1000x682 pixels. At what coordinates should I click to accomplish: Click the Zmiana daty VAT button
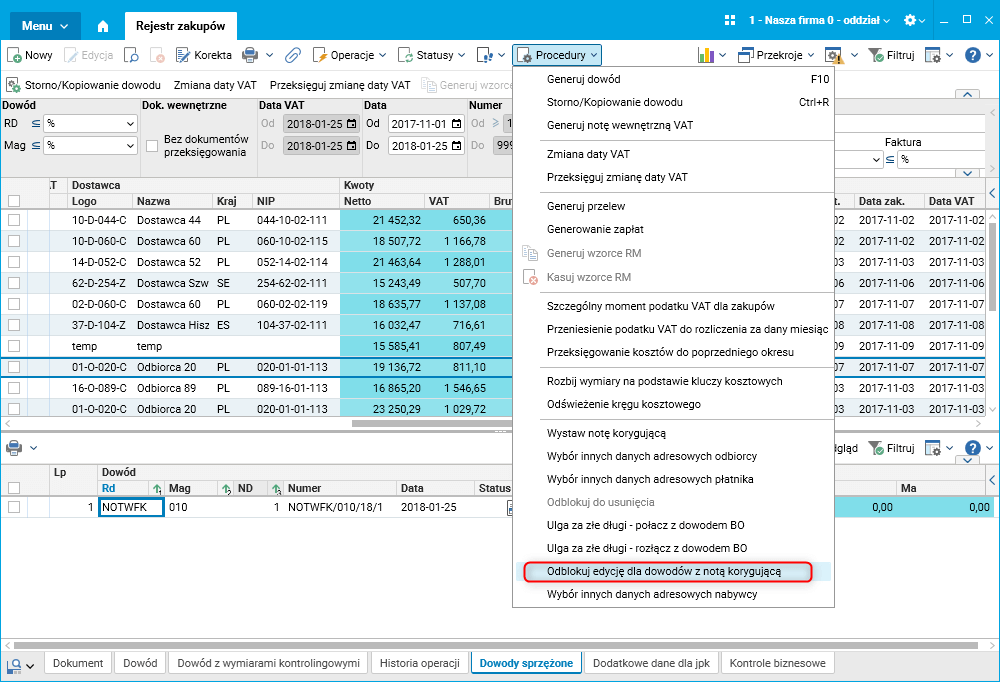pyautogui.click(x=215, y=85)
